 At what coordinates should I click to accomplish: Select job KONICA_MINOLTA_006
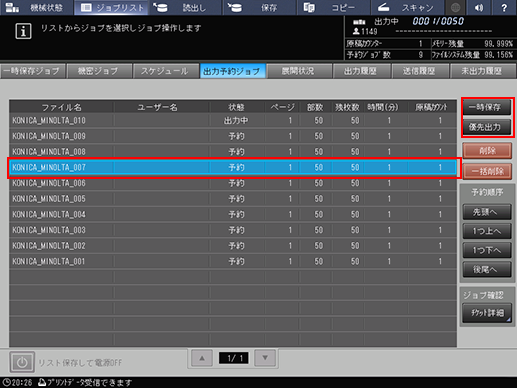tap(233, 183)
